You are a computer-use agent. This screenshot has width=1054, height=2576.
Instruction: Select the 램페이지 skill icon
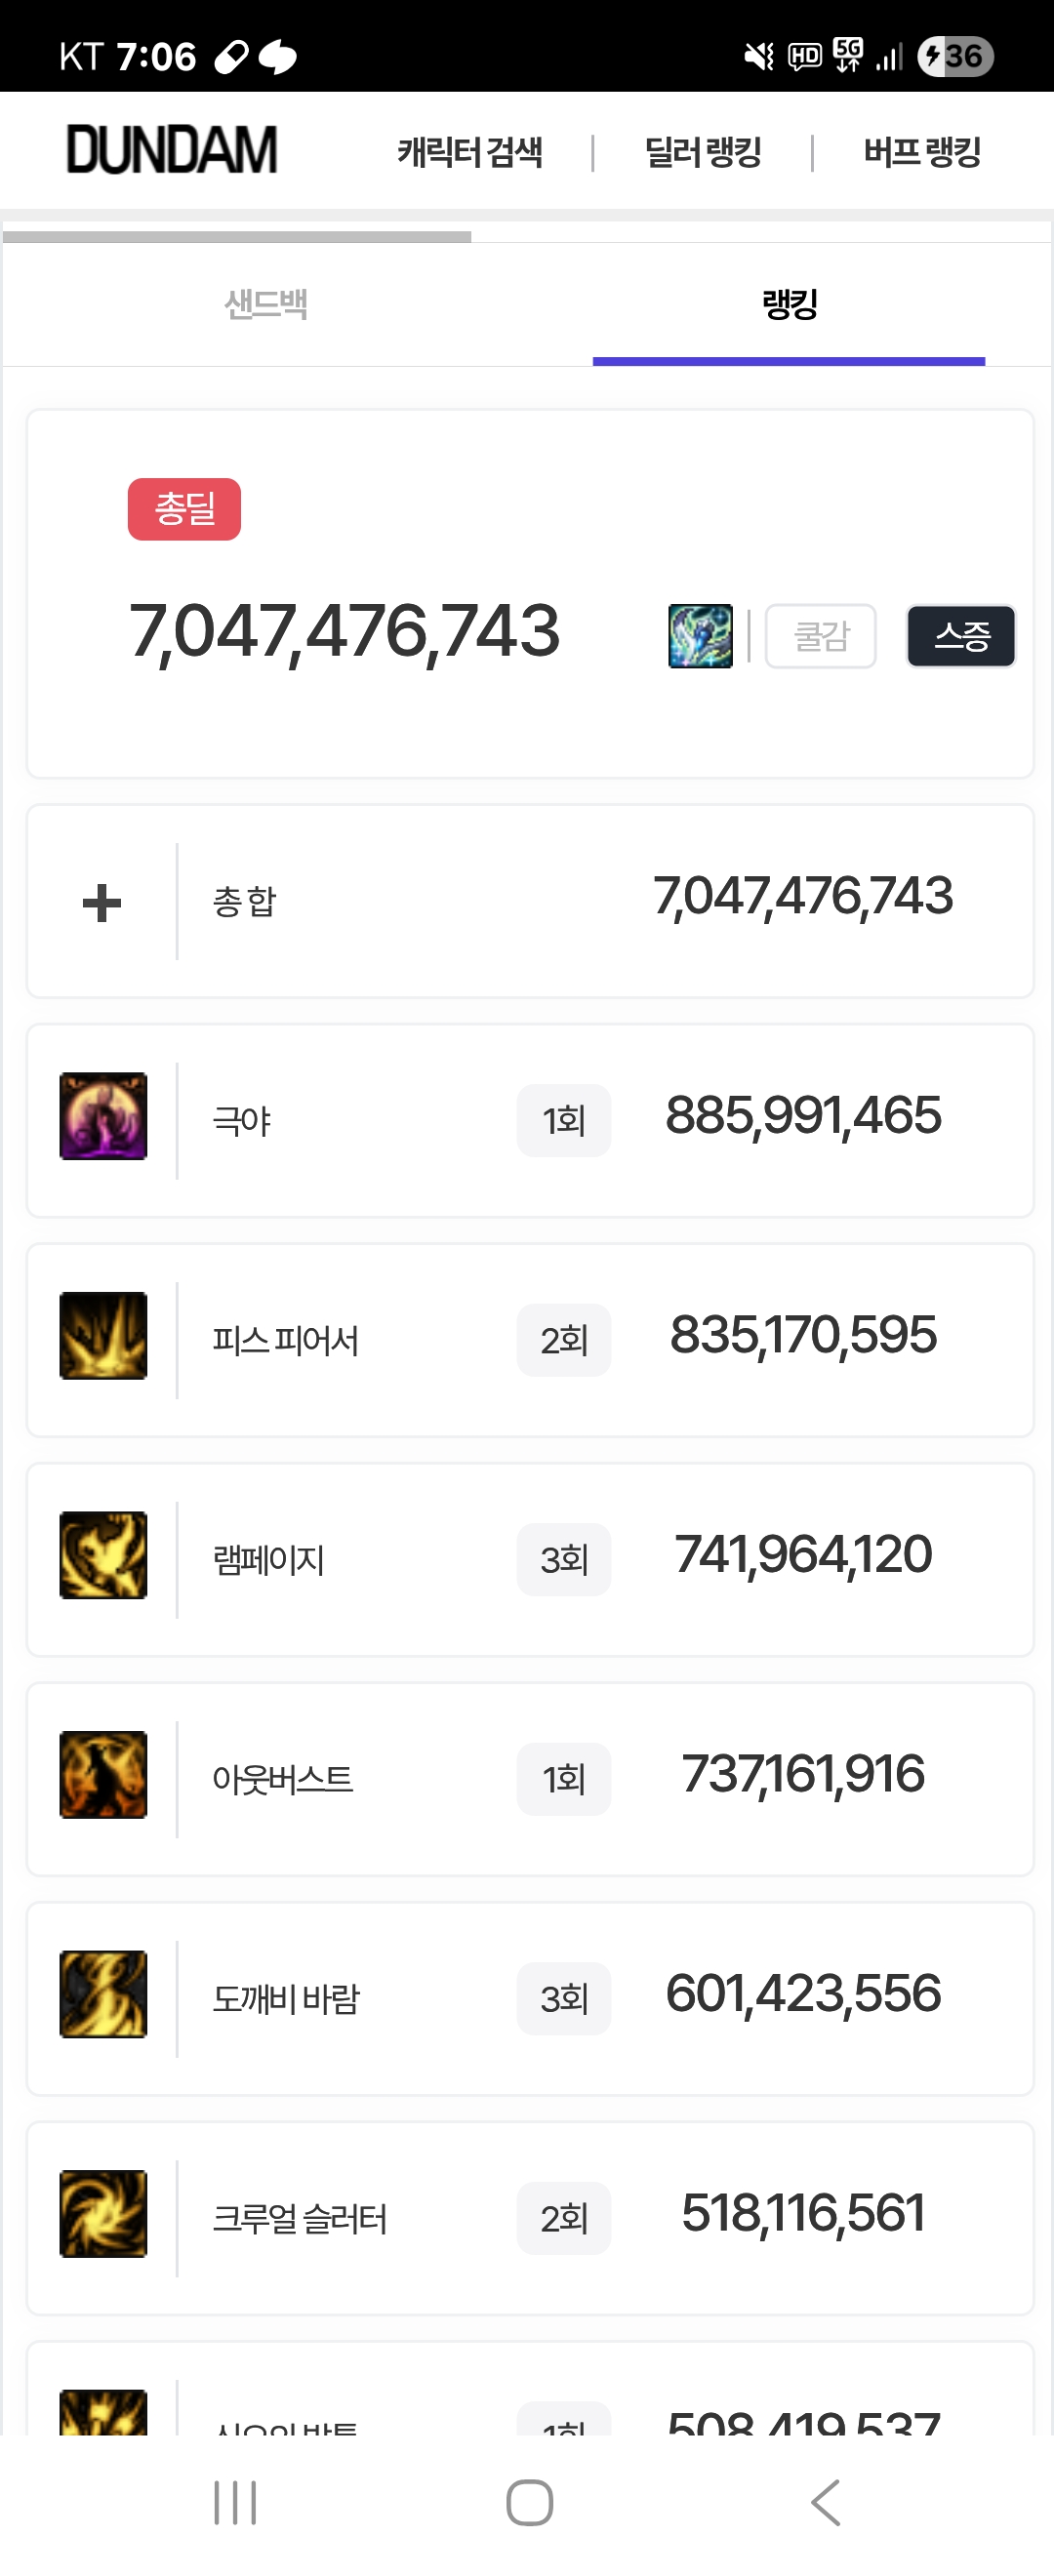(x=103, y=1555)
